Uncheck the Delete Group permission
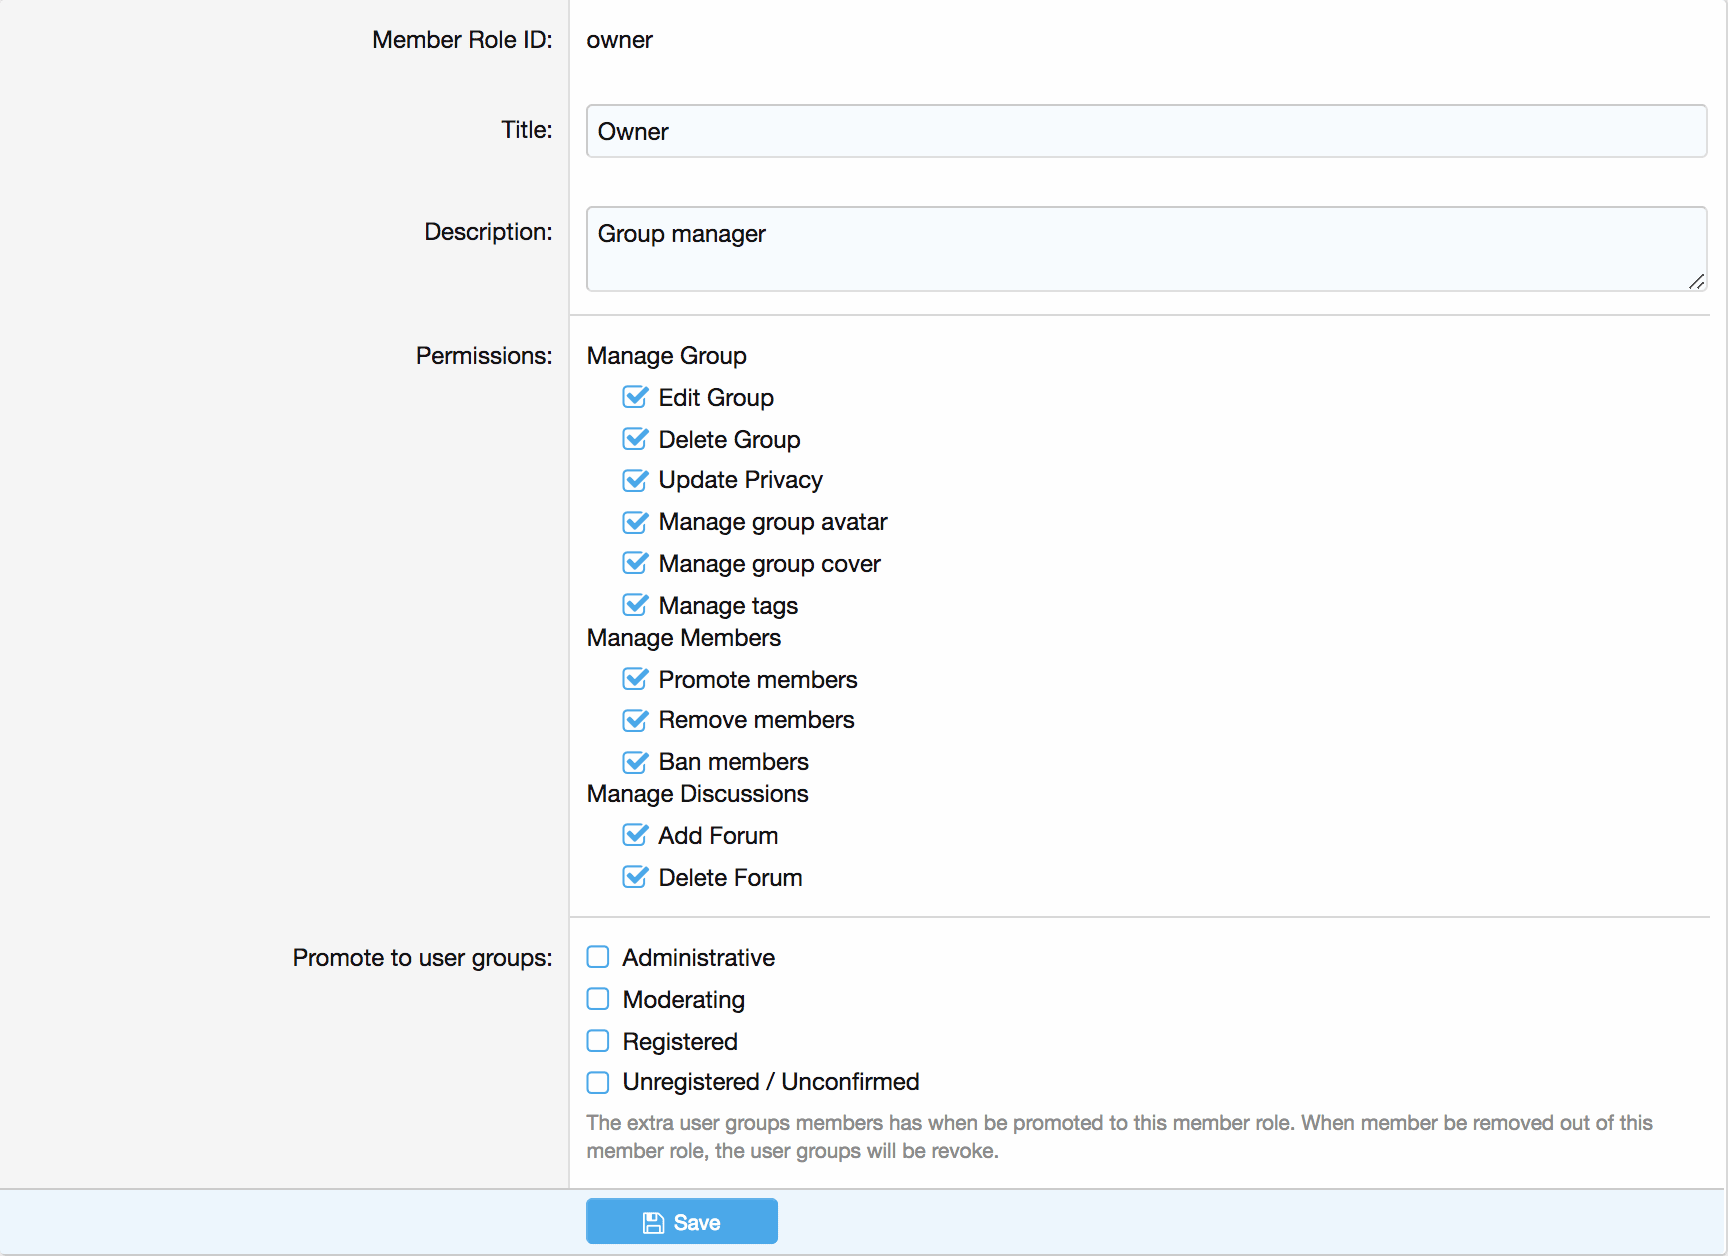The width and height of the screenshot is (1728, 1256). coord(635,440)
